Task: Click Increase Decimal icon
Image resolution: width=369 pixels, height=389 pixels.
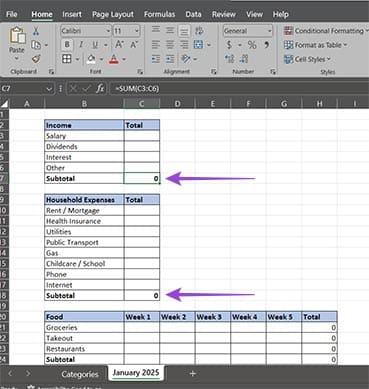Action: click(229, 59)
